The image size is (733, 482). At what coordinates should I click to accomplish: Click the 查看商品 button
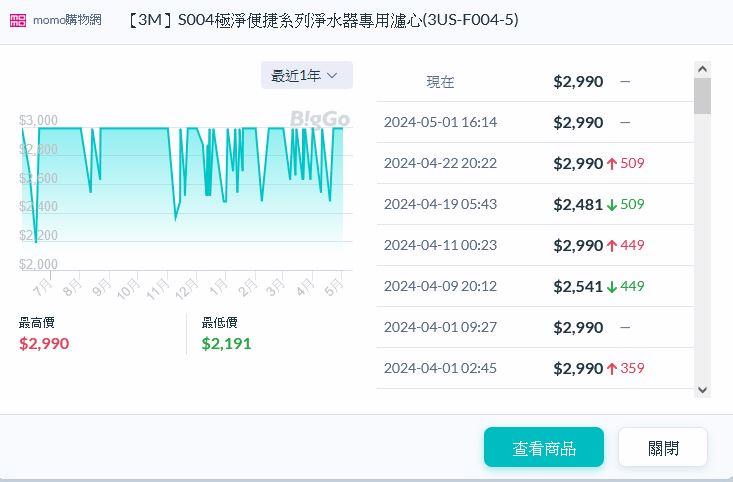point(543,448)
